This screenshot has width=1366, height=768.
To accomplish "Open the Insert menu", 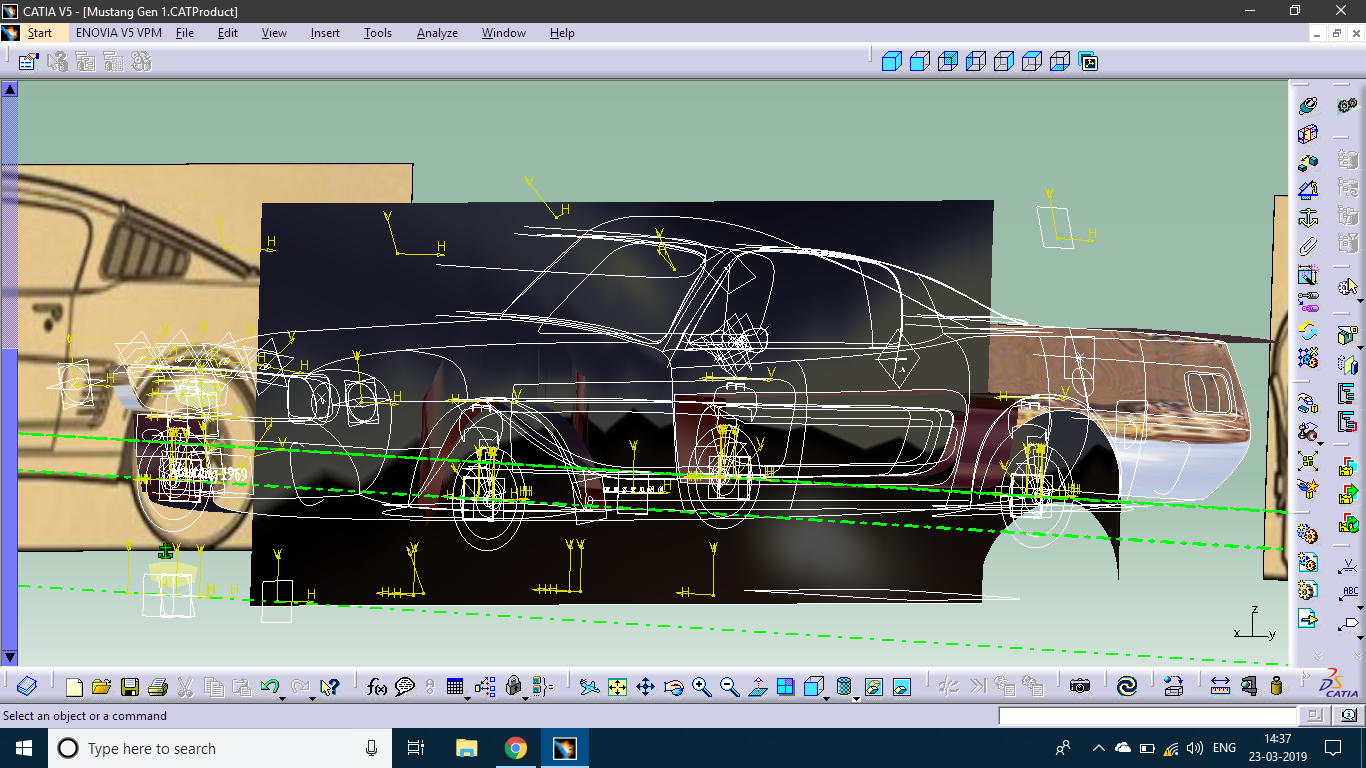I will (x=325, y=33).
